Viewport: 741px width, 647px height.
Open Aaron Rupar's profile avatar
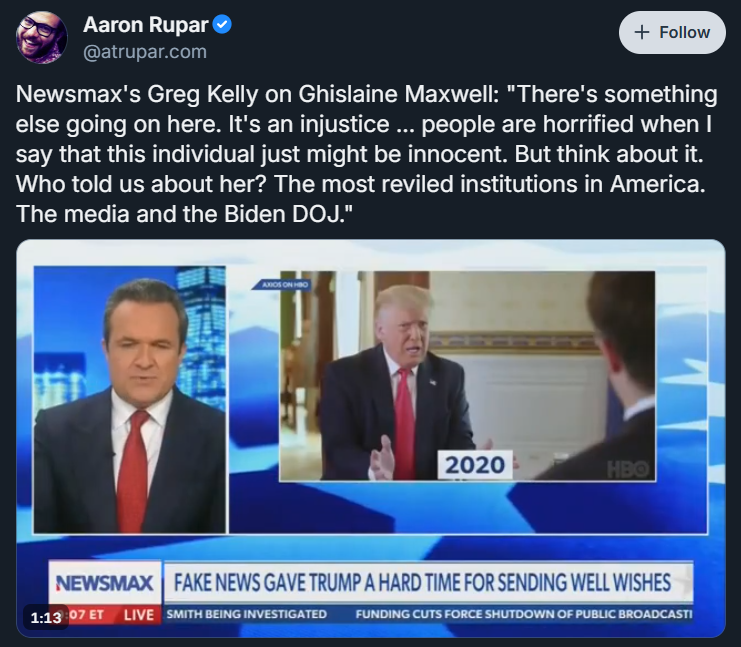41,38
